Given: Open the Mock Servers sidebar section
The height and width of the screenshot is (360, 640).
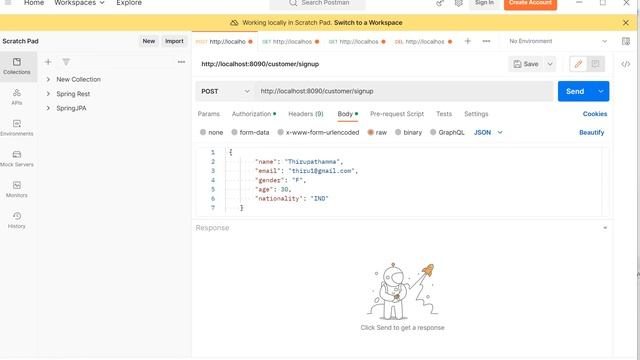Looking at the screenshot, I should 17,158.
